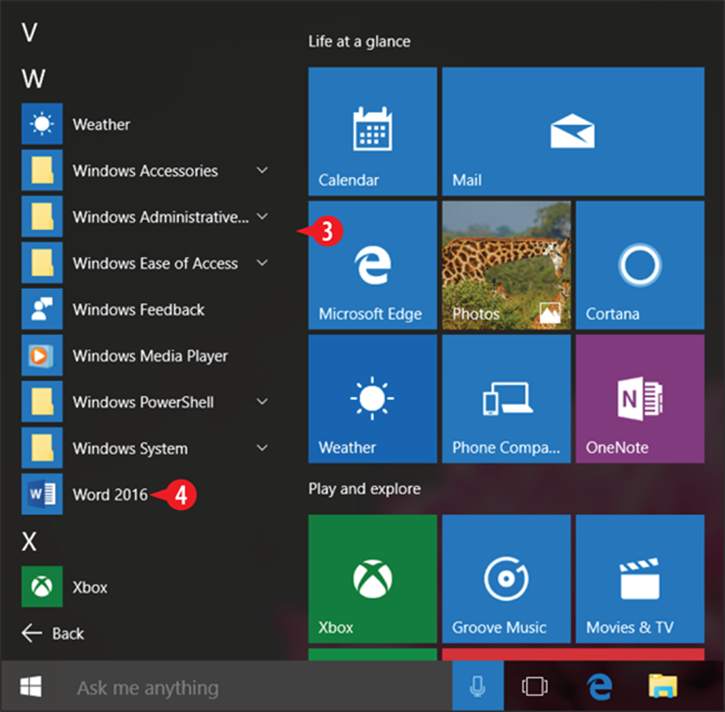Open the Weather app icon in the list
The width and height of the screenshot is (725, 712).
[x=42, y=124]
